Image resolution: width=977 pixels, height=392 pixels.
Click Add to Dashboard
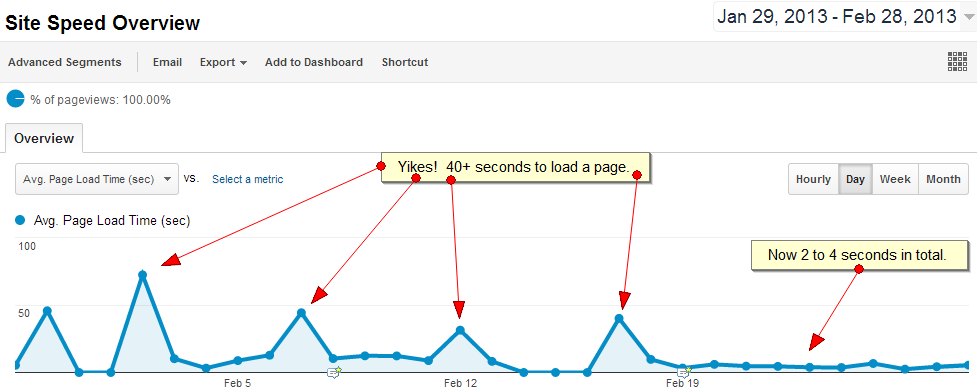coord(313,62)
